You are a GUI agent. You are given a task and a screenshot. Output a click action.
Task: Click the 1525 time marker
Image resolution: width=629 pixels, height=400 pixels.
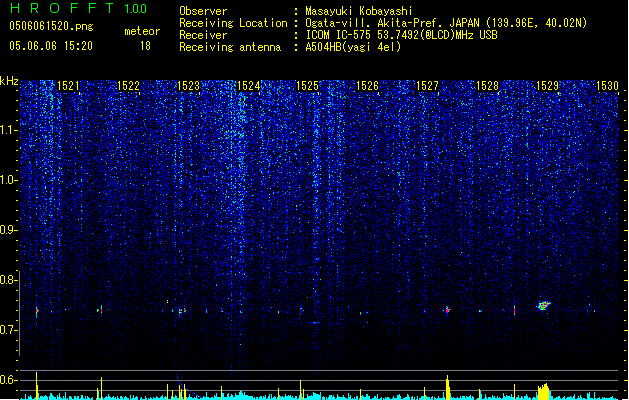pos(307,86)
